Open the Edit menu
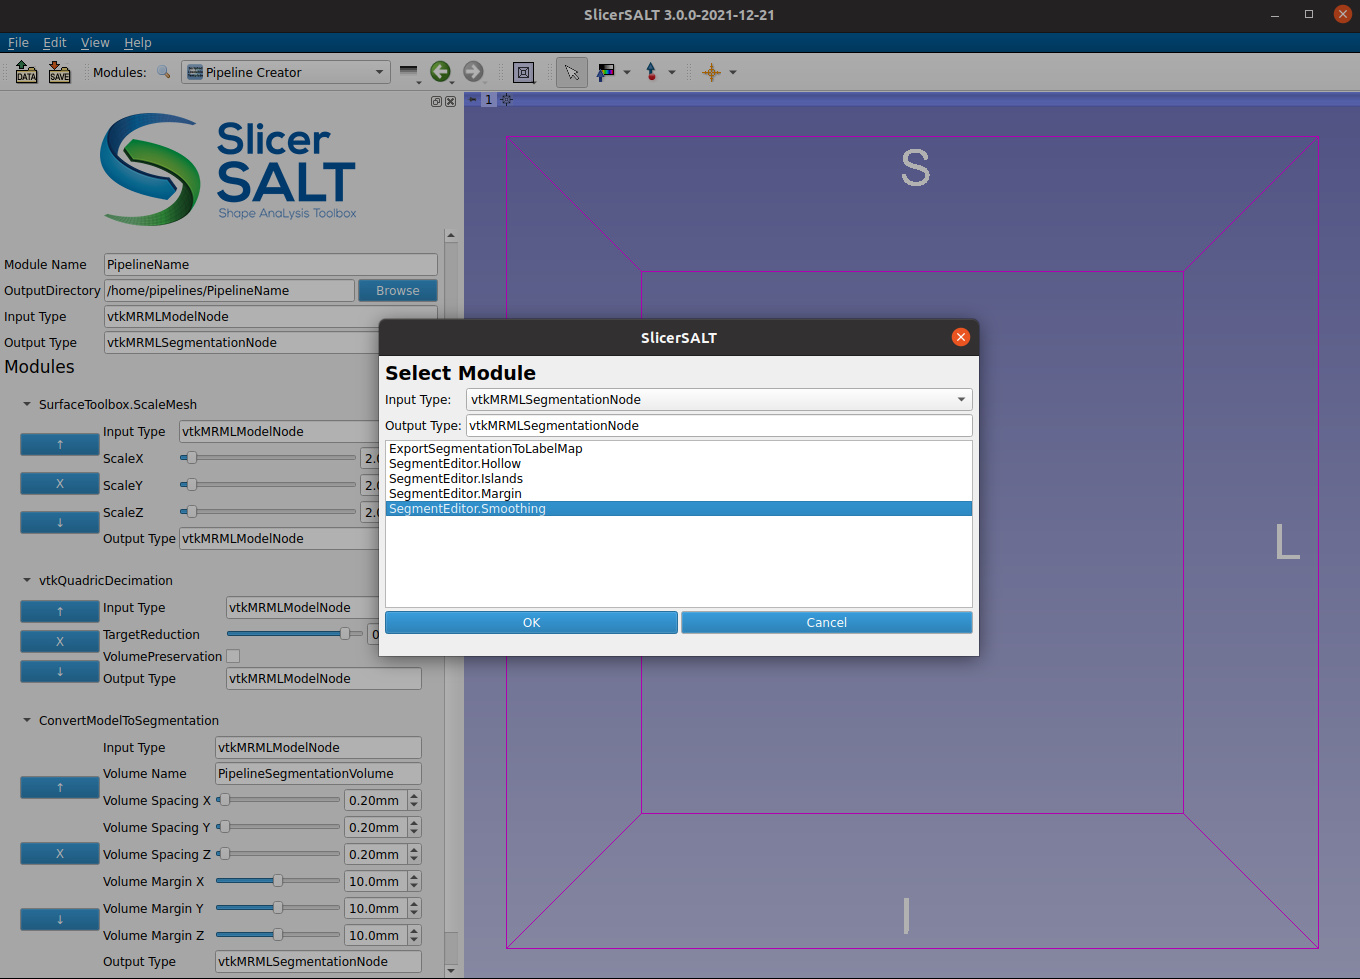Viewport: 1360px width, 979px height. 54,42
